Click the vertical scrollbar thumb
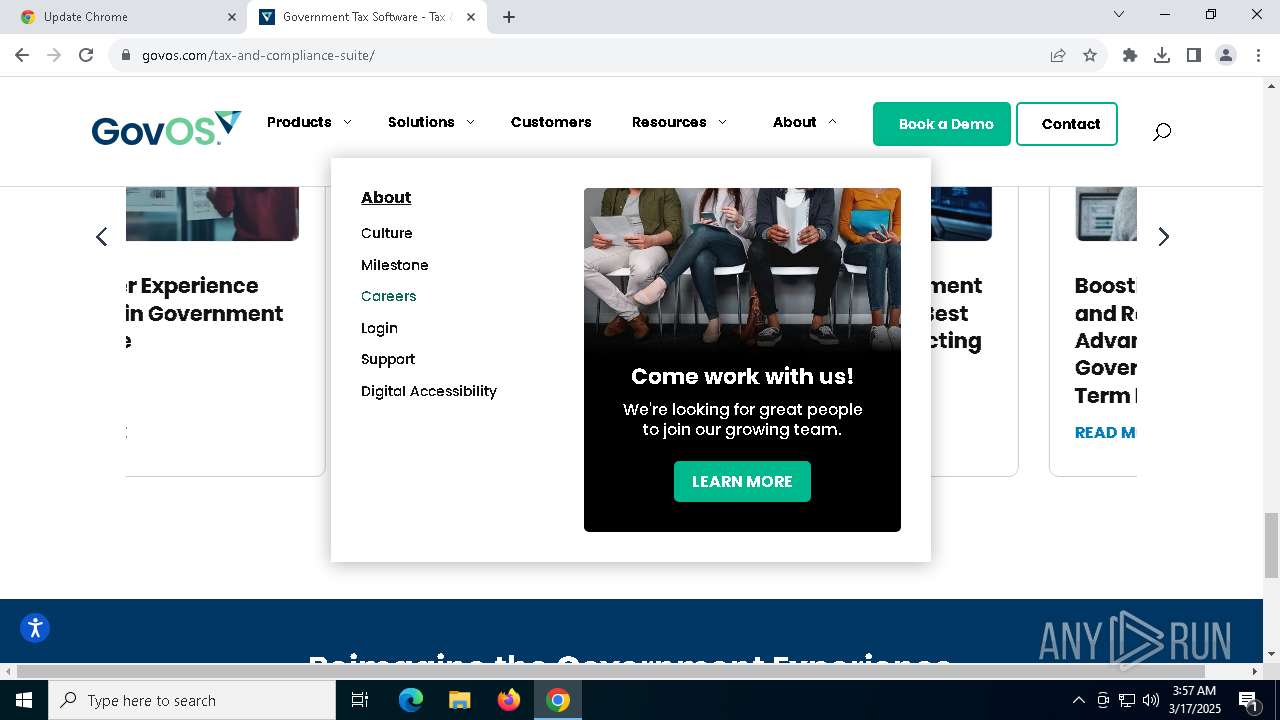 coord(1271,545)
